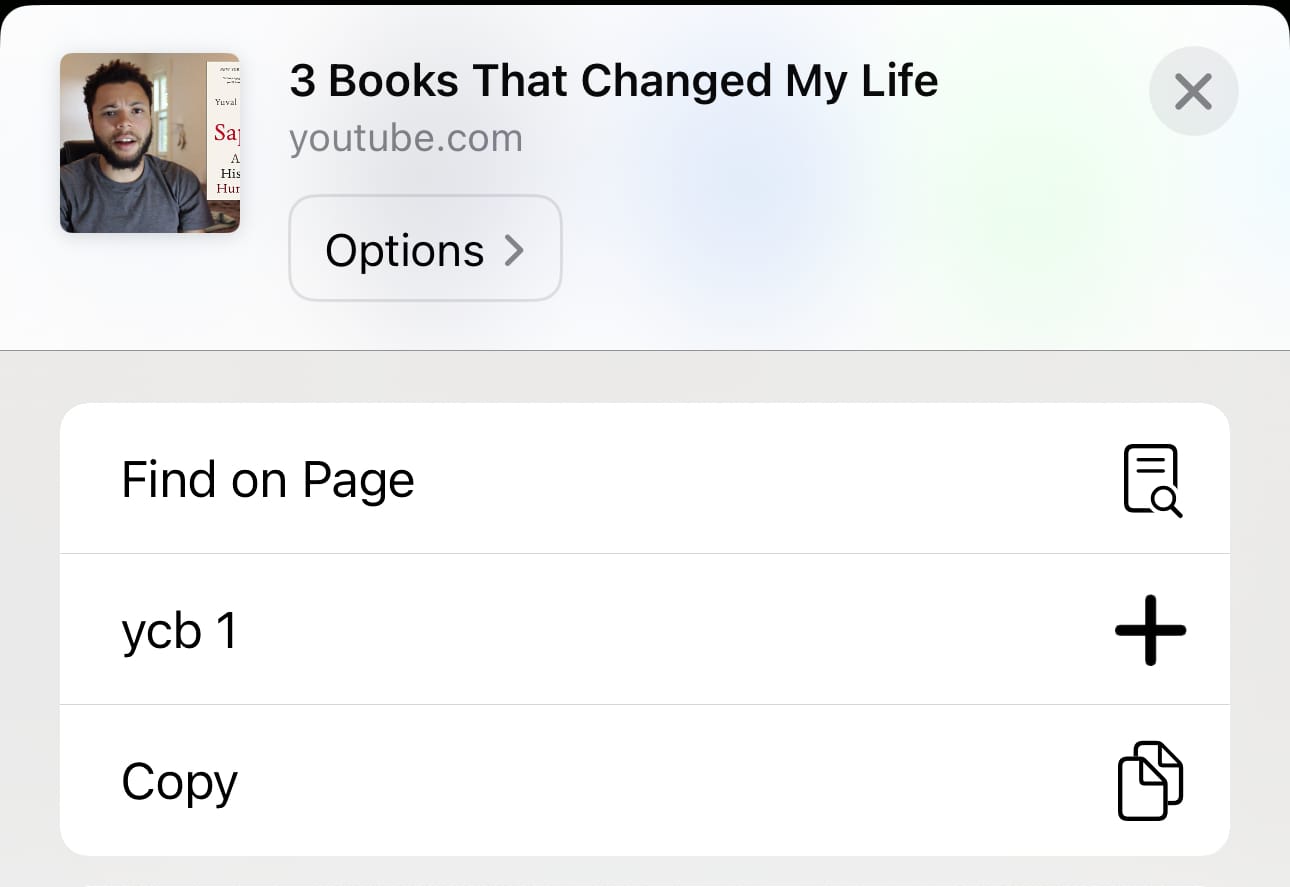Tap the Find on Page document-search icon
Screen dimensions: 1290x887
pos(1152,480)
